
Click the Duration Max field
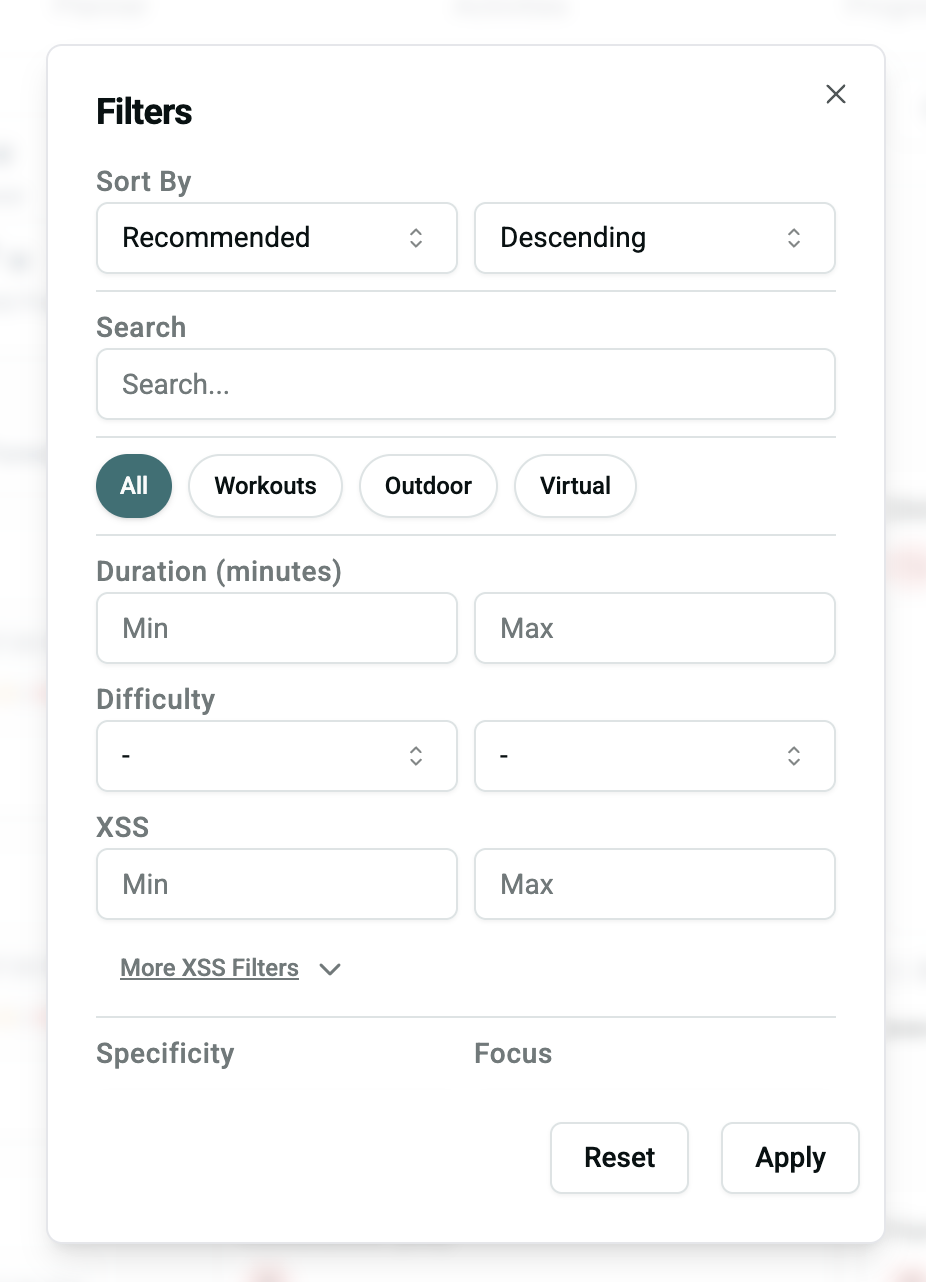[x=654, y=628]
